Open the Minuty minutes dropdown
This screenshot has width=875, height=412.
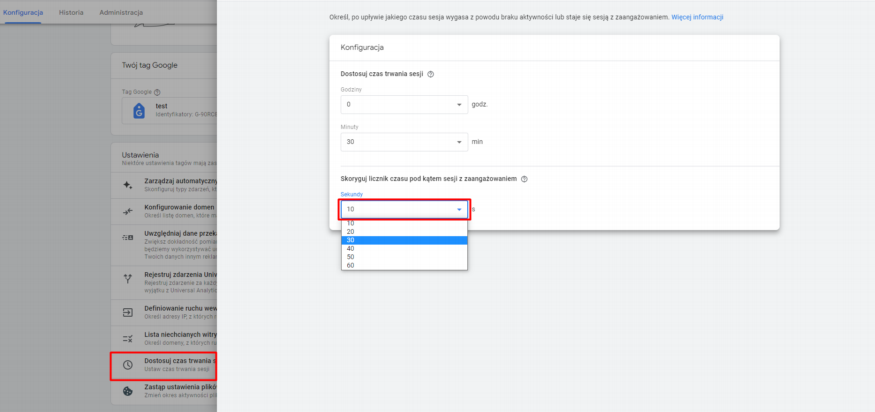click(x=403, y=142)
